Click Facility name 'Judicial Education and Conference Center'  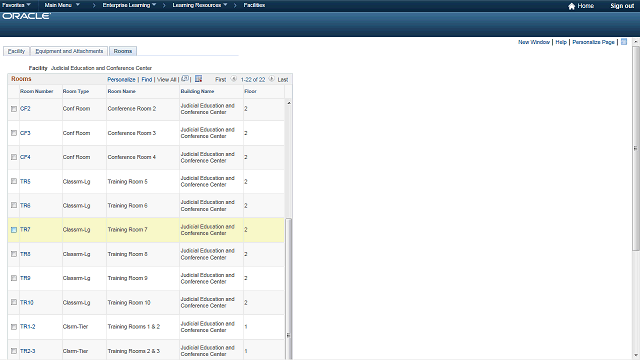coord(101,68)
